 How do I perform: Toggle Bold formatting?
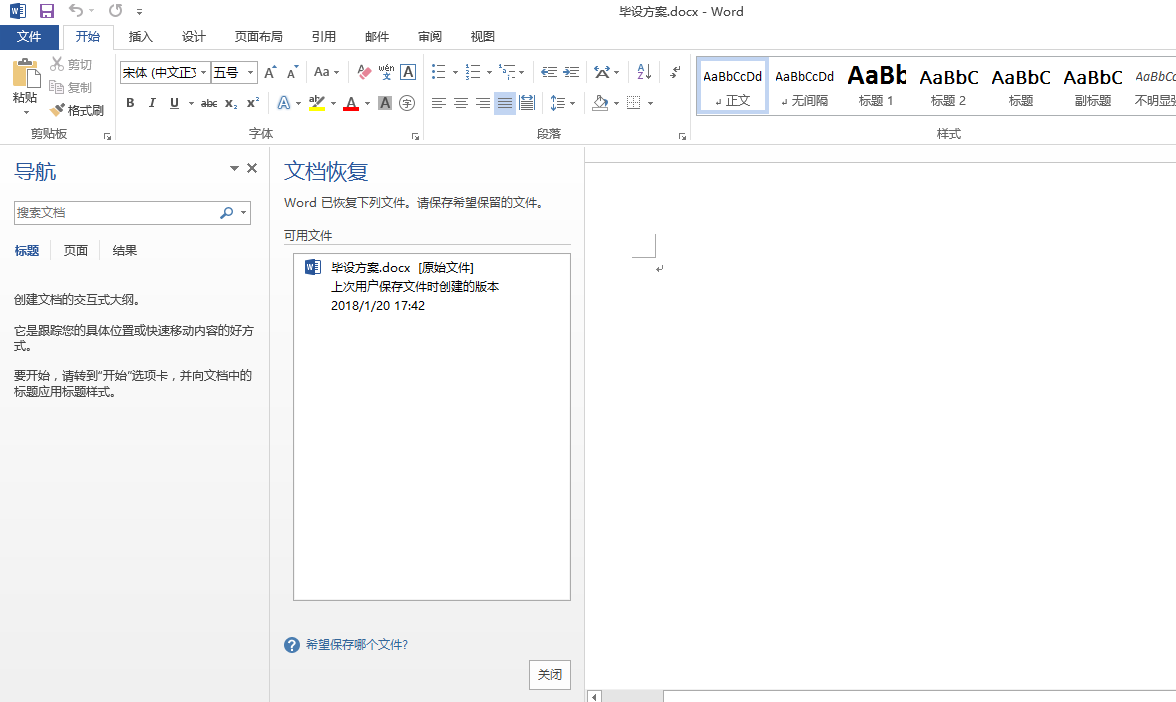tap(130, 103)
